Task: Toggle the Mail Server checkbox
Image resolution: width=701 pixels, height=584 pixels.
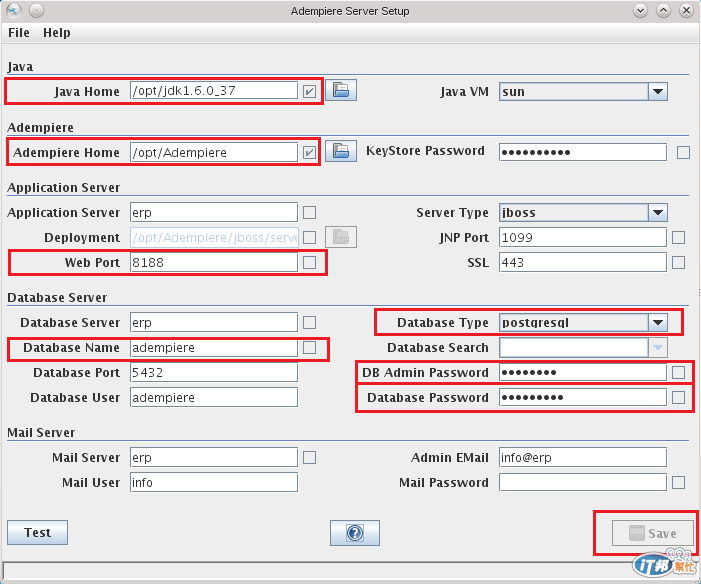Action: click(309, 457)
